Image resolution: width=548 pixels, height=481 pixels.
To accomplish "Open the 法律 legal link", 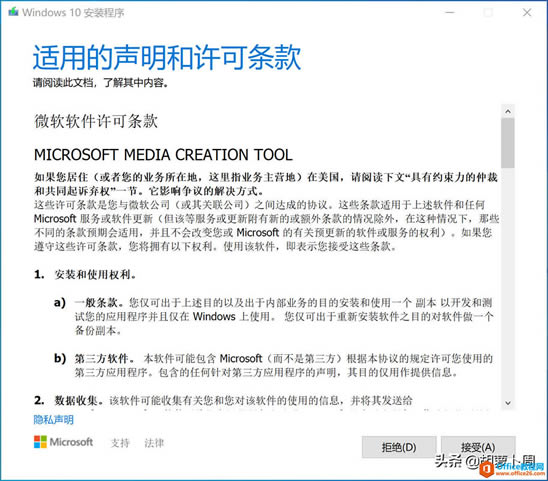I will coord(154,443).
